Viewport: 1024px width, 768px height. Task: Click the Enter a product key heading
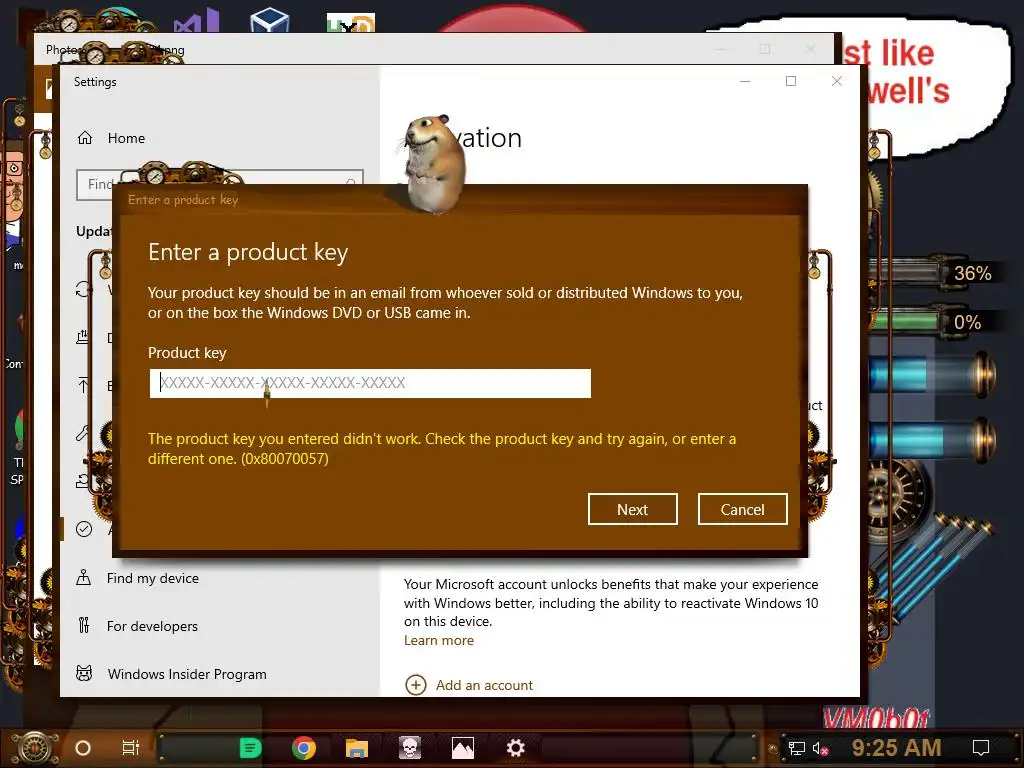click(x=248, y=253)
